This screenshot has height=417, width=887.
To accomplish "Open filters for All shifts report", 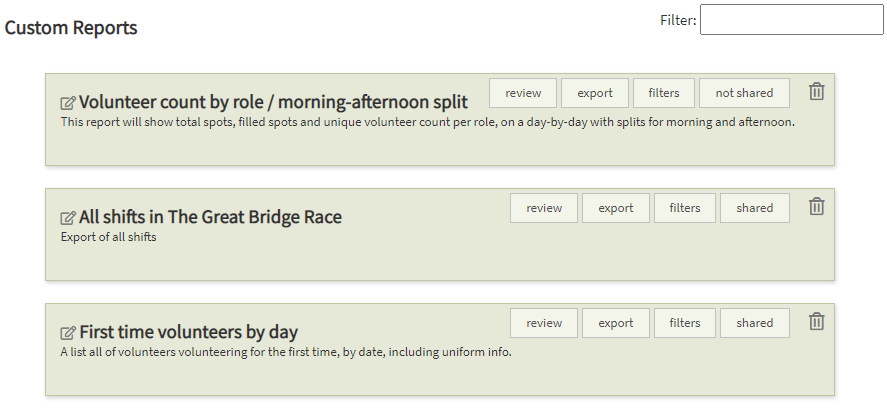I will 685,208.
